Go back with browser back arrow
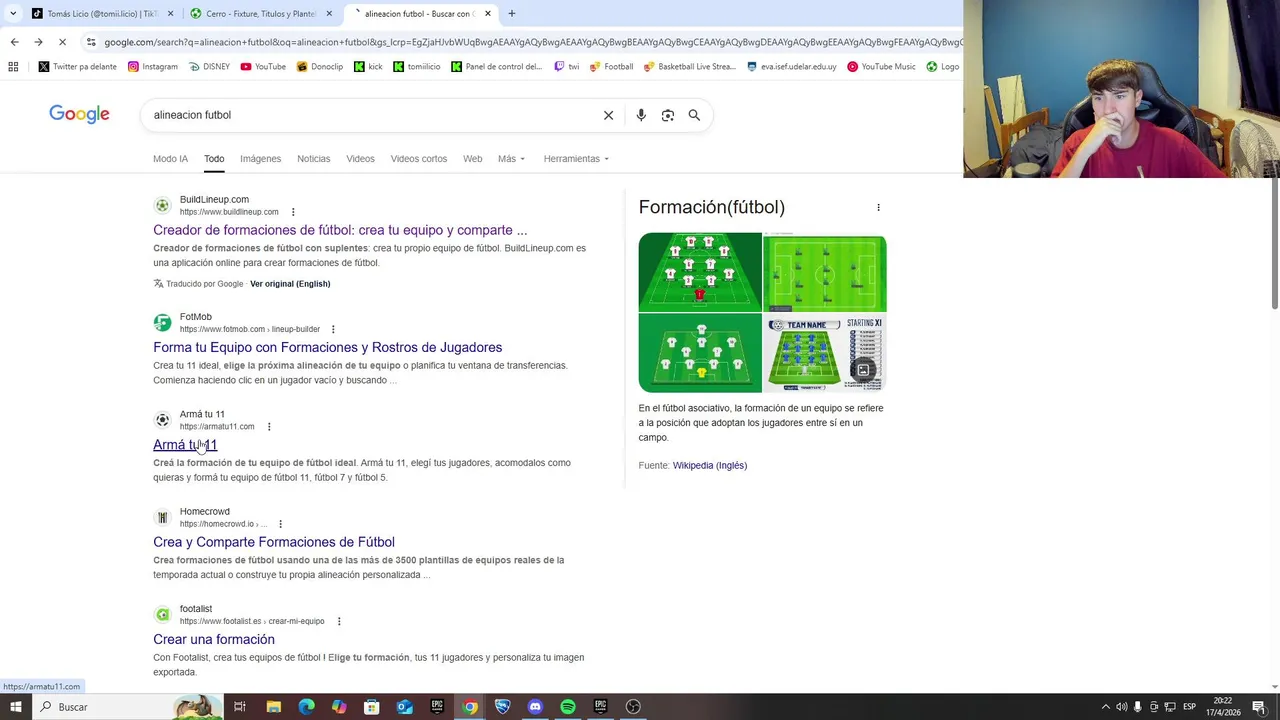 point(14,42)
